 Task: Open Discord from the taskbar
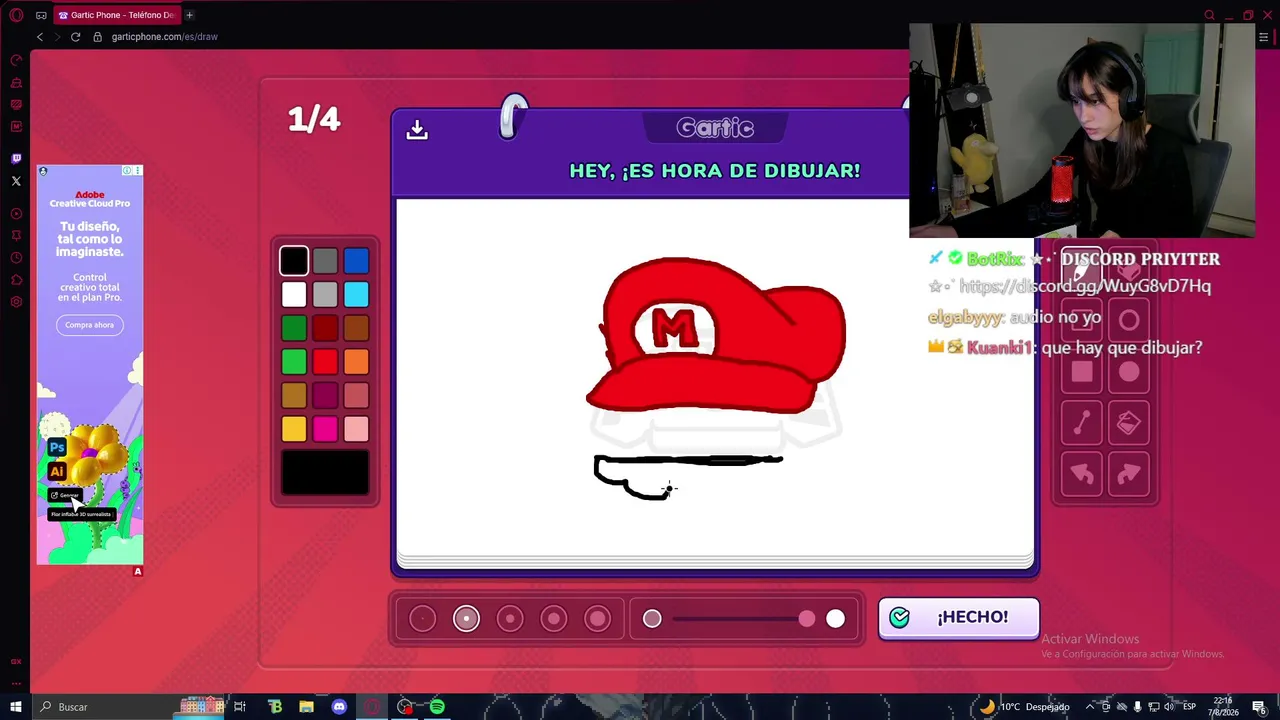339,707
